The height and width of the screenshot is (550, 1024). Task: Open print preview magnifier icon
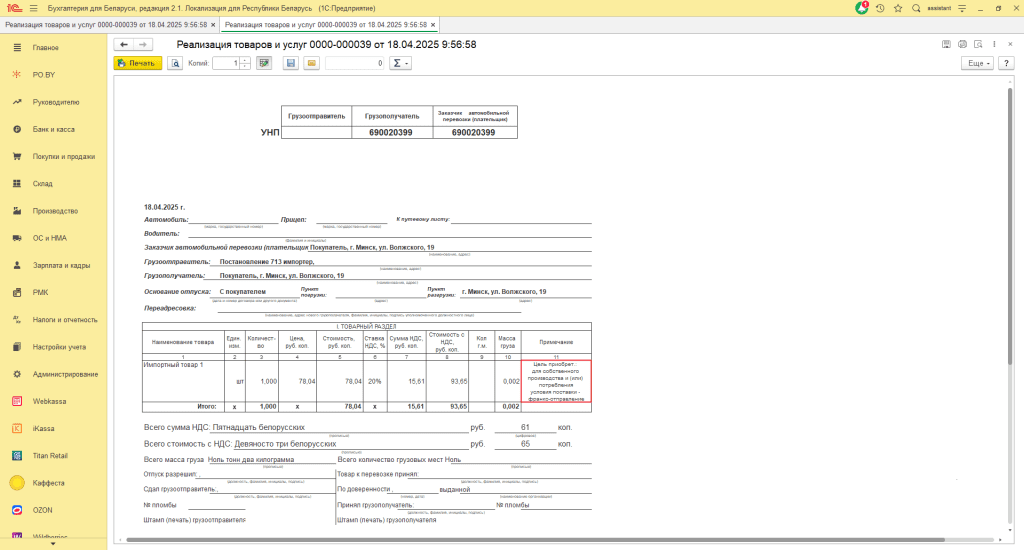[175, 63]
